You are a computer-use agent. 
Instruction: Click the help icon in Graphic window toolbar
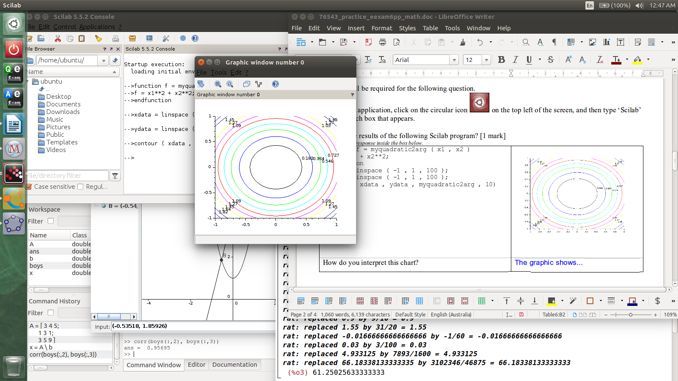point(275,84)
